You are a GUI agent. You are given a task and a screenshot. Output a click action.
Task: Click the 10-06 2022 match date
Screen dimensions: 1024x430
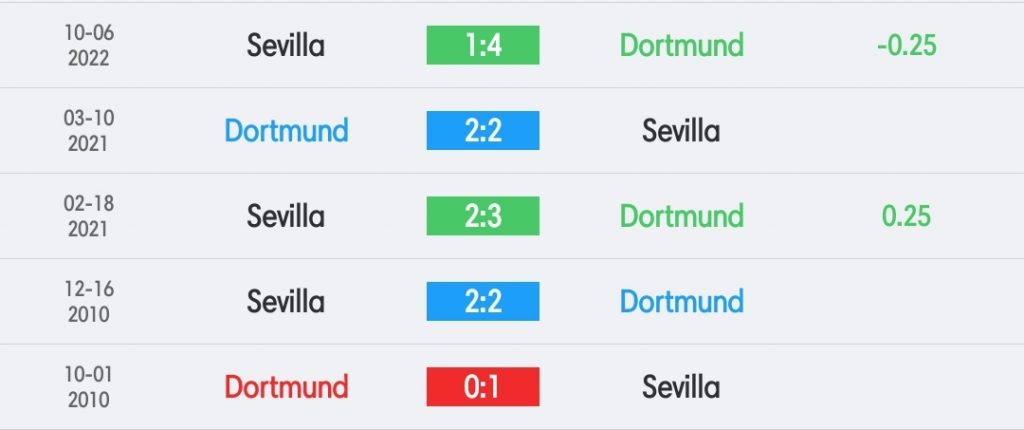pos(89,45)
